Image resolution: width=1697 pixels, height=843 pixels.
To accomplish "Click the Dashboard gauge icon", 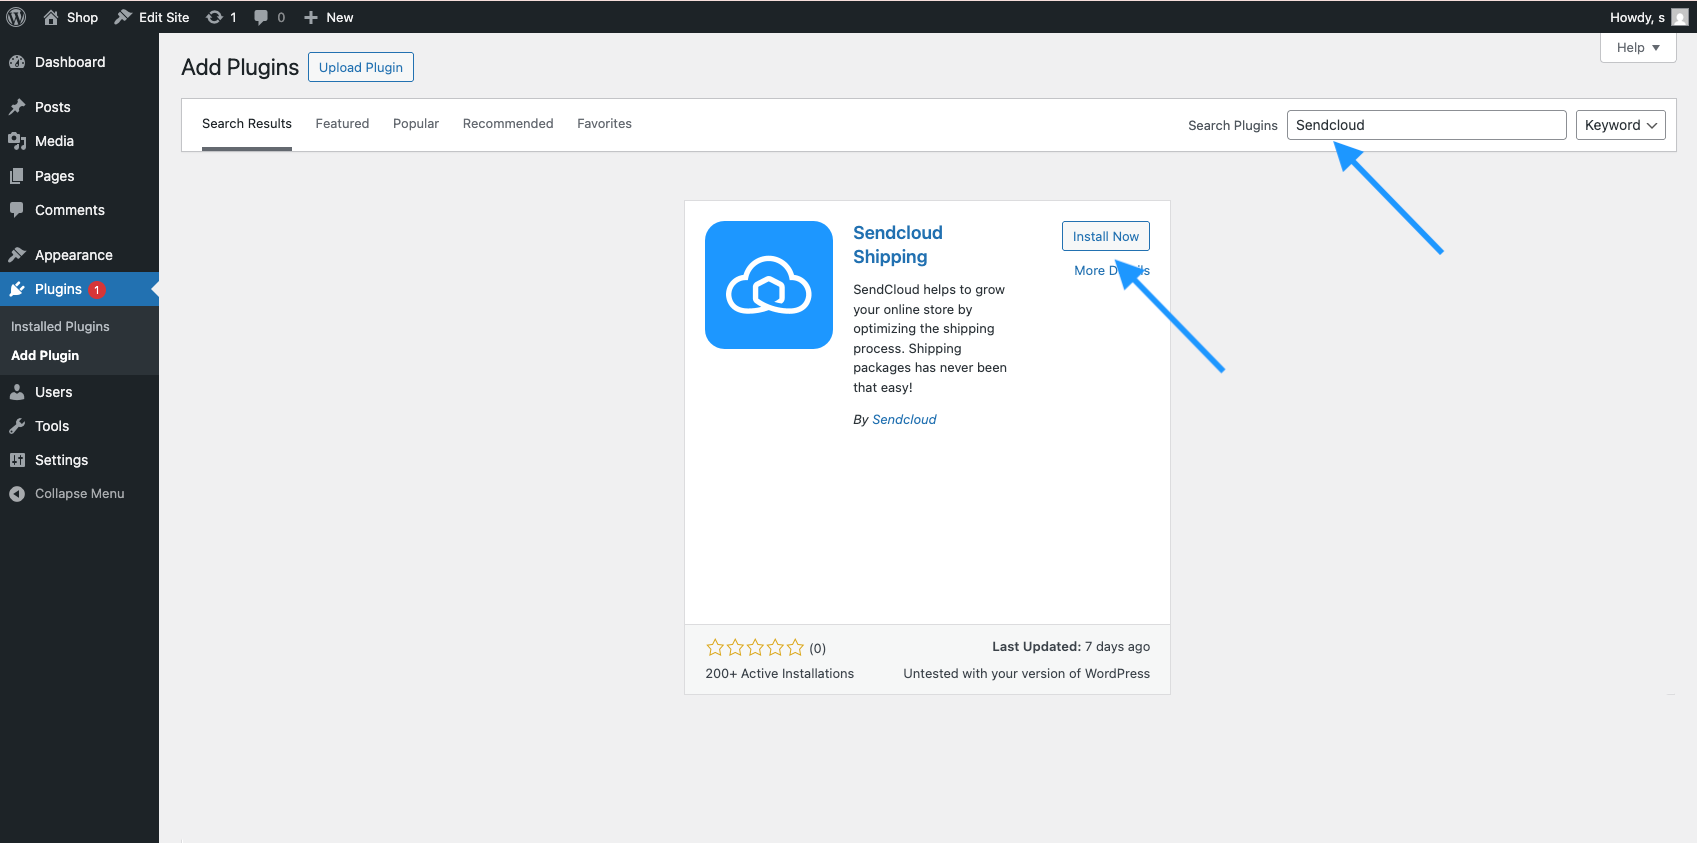I will coord(17,62).
